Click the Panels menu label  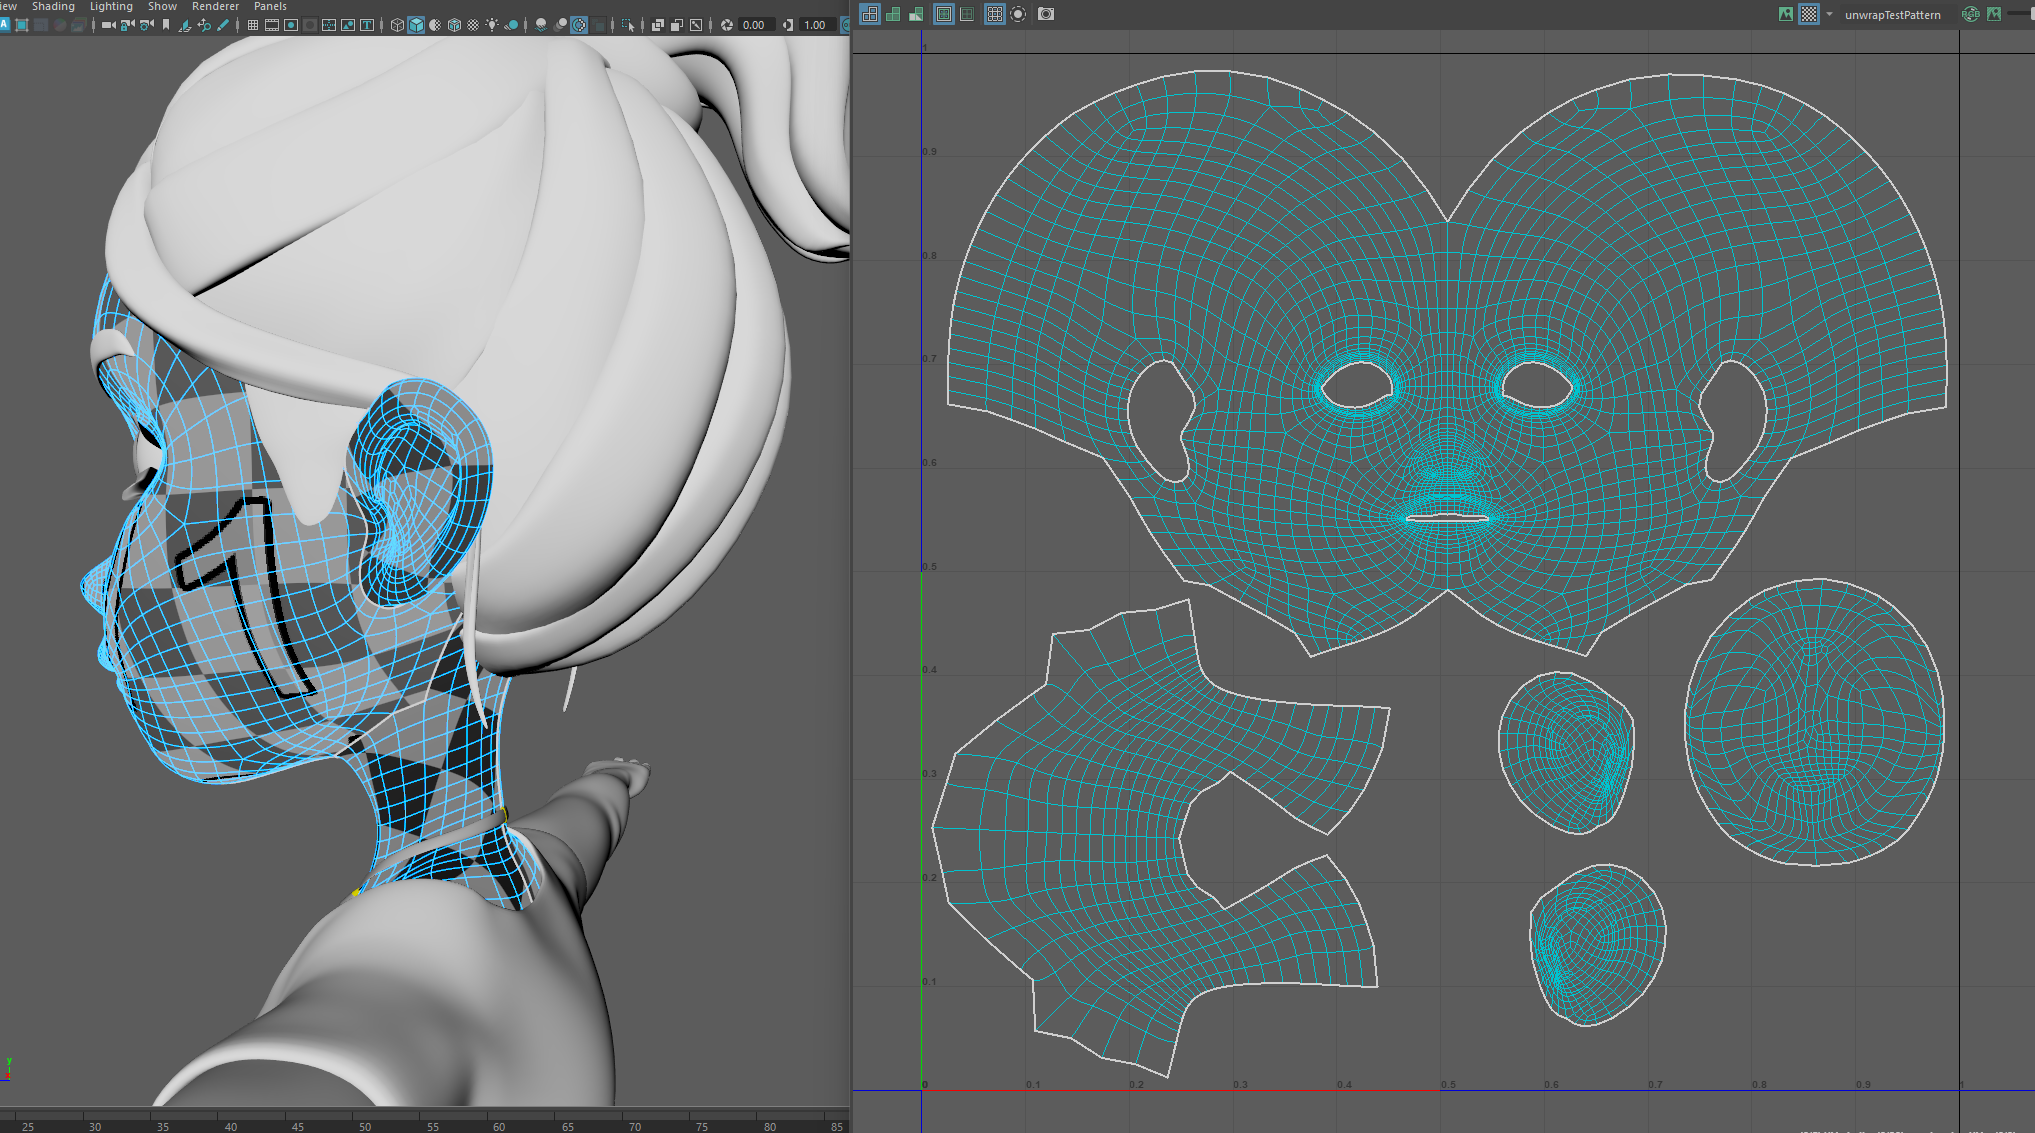click(x=270, y=6)
